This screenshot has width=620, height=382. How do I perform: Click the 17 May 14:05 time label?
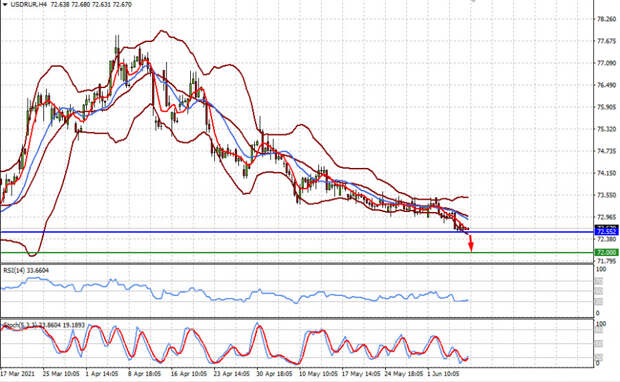pyautogui.click(x=361, y=374)
